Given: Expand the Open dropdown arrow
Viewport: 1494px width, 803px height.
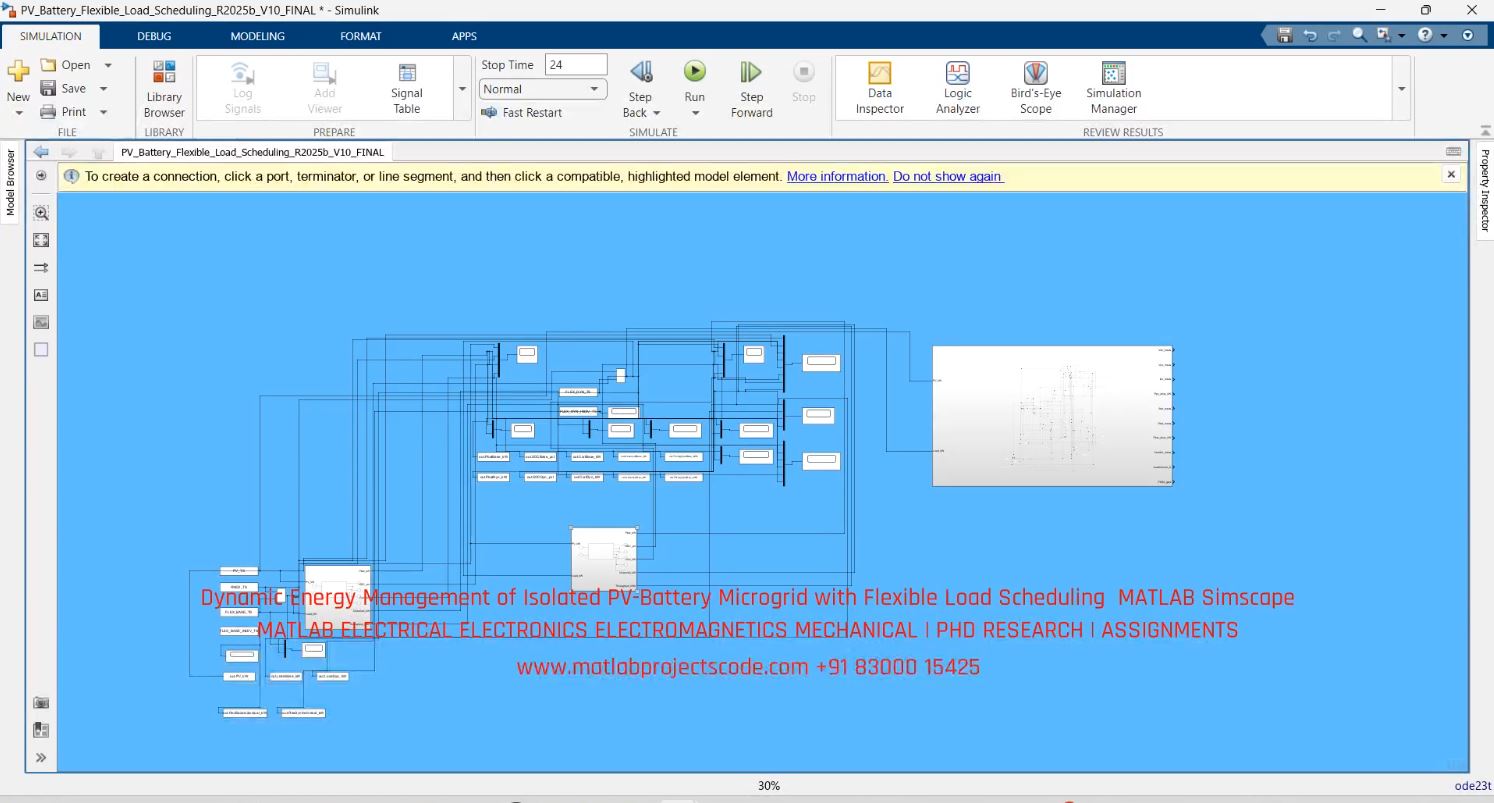Looking at the screenshot, I should (x=108, y=65).
